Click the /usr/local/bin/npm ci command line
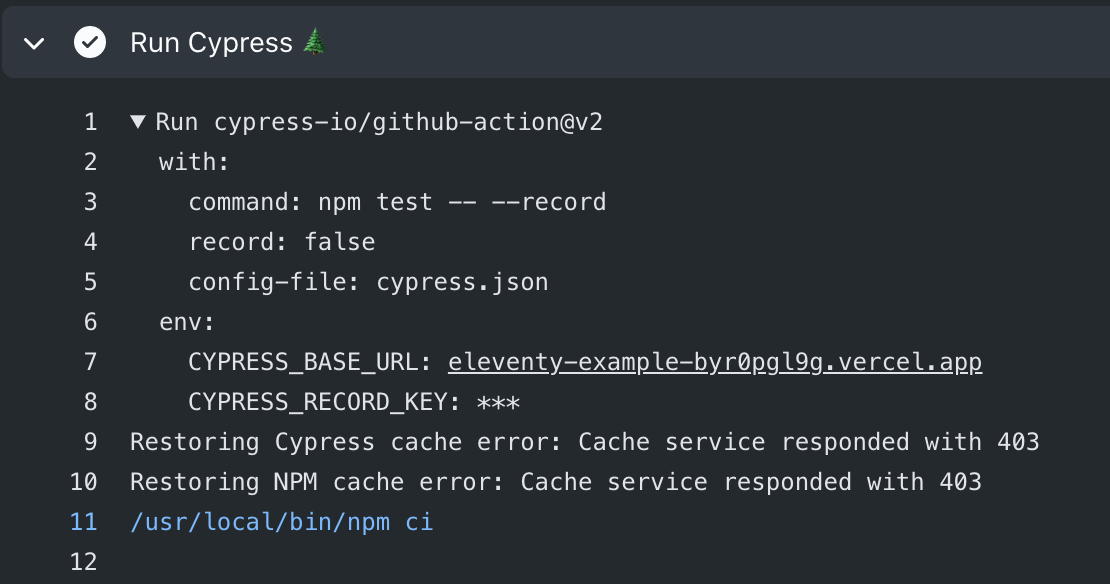Image resolution: width=1110 pixels, height=584 pixels. 282,522
